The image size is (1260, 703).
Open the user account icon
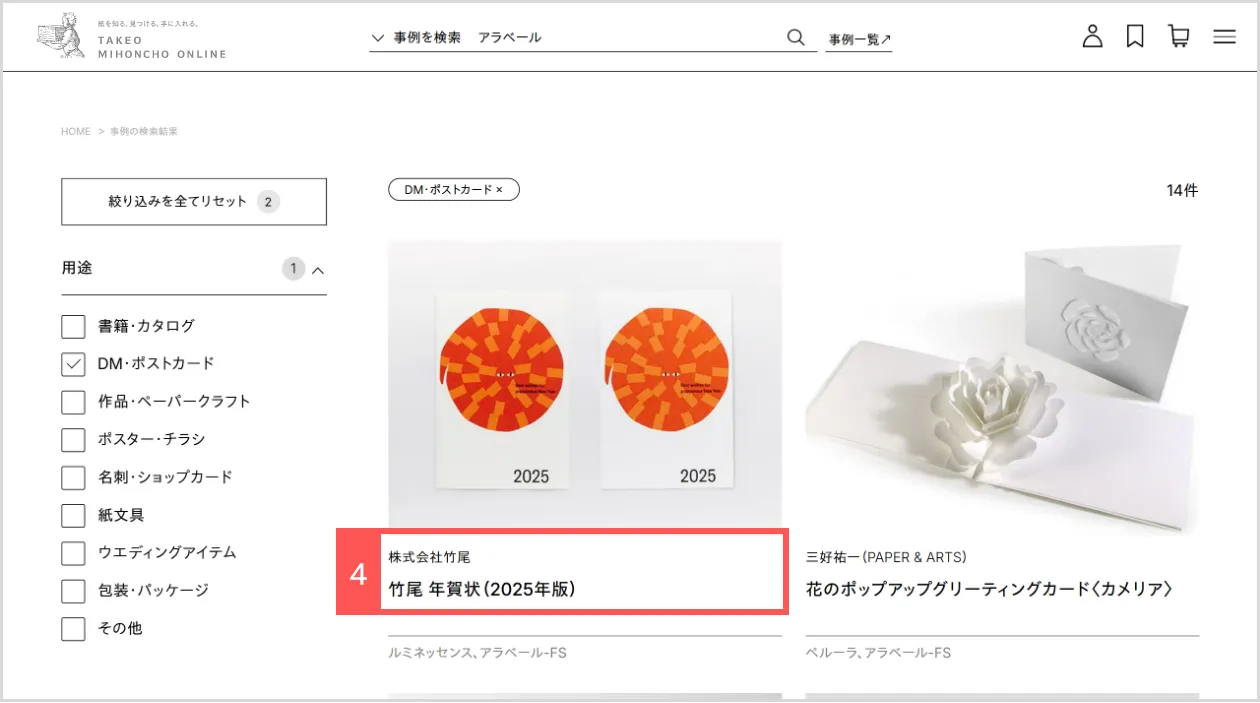[x=1092, y=37]
